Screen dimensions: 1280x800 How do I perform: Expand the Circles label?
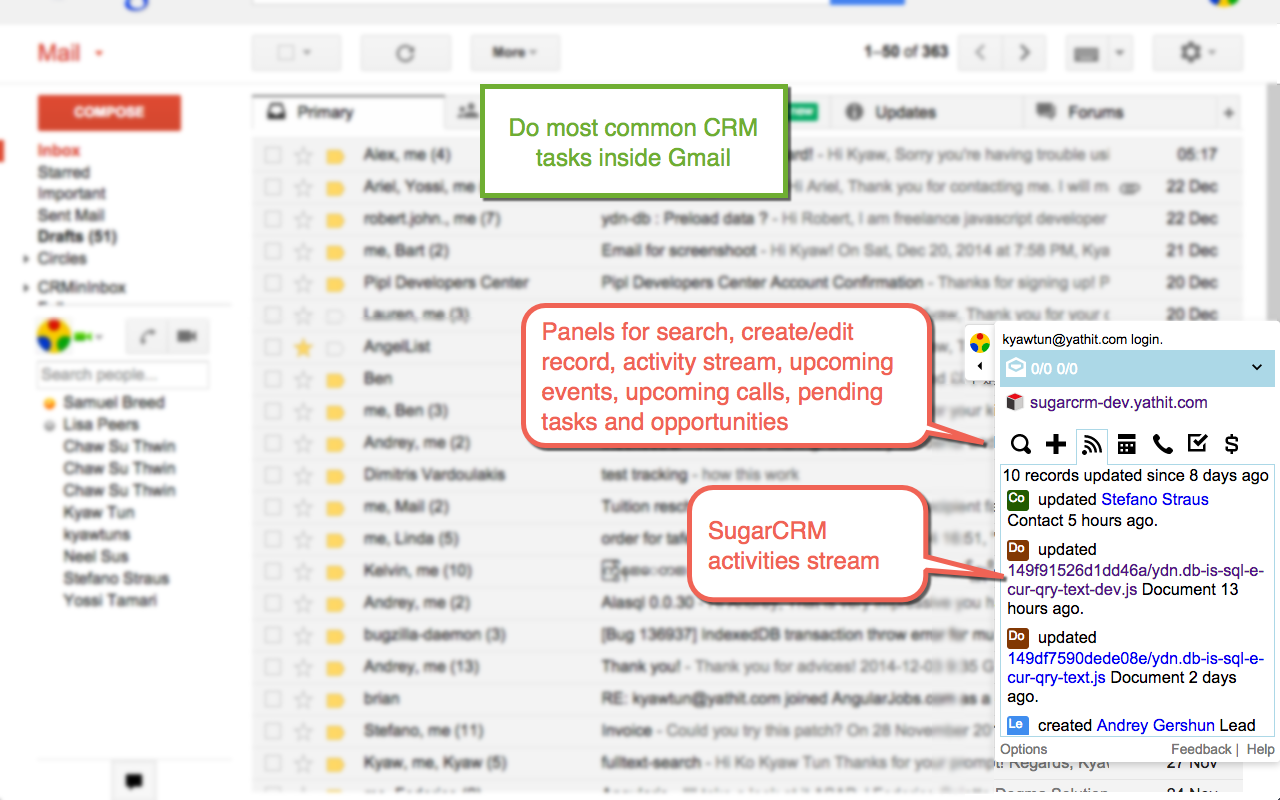pyautogui.click(x=26, y=259)
